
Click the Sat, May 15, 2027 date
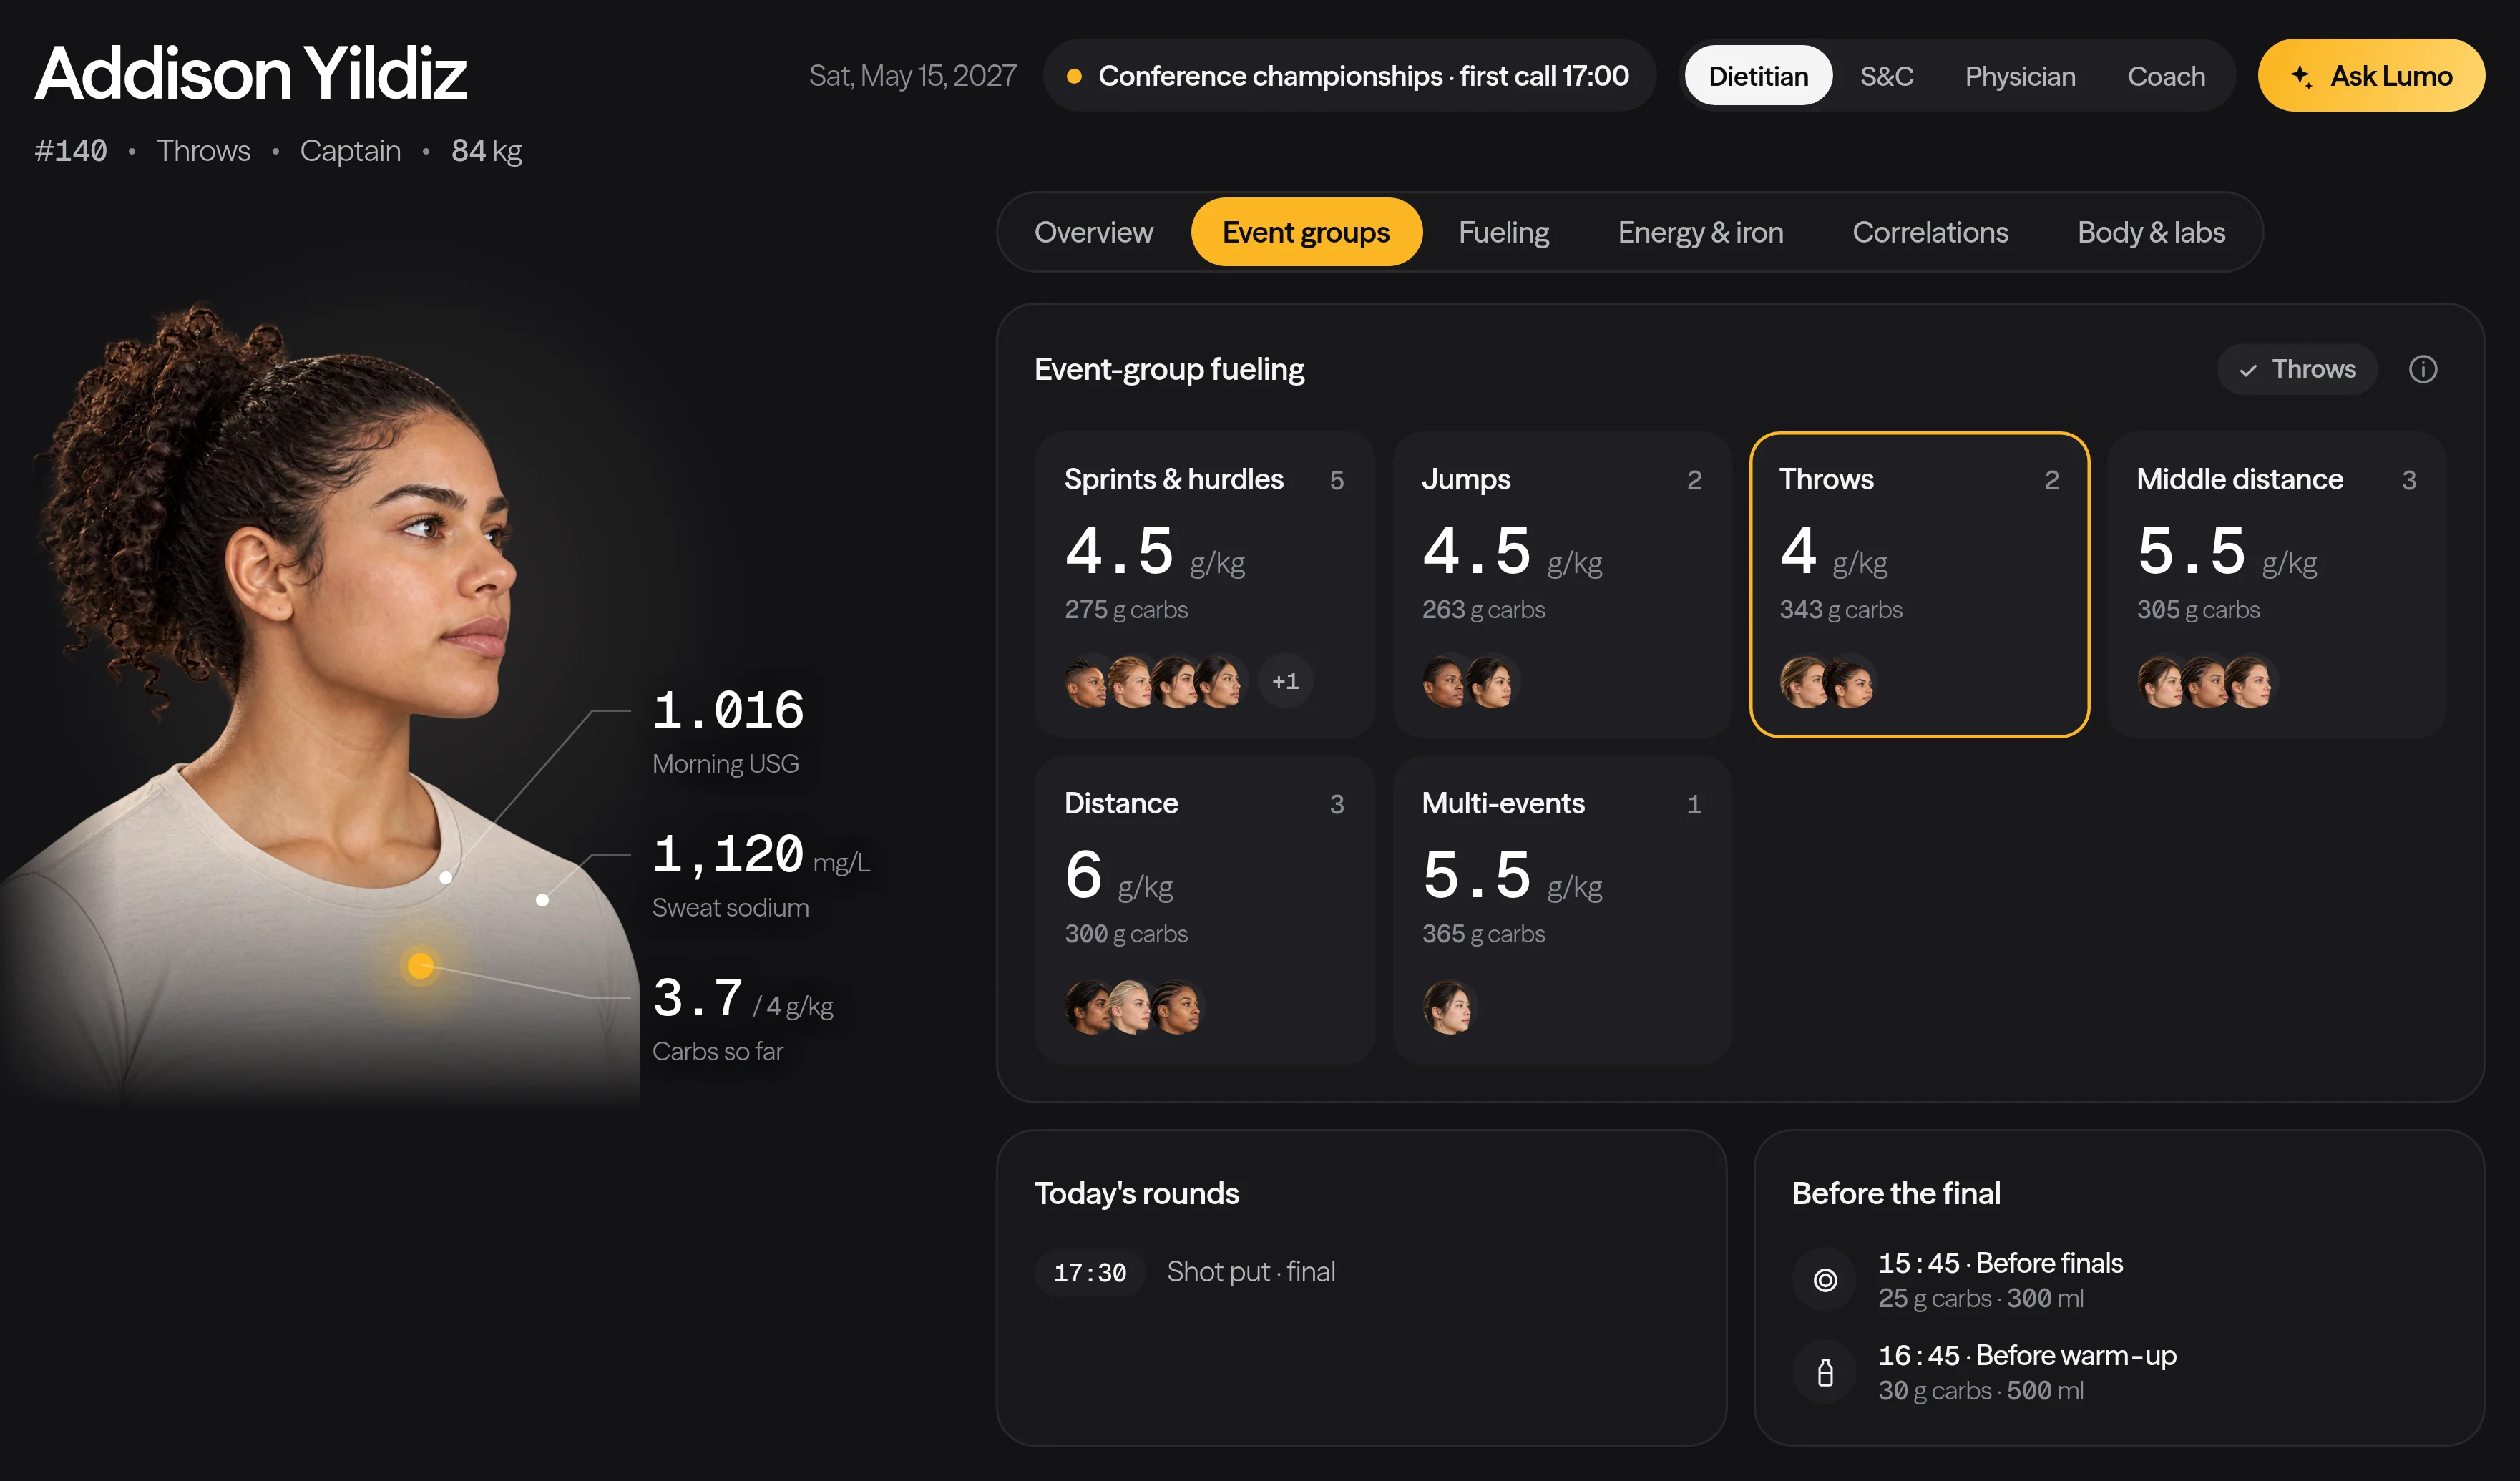[x=912, y=76]
